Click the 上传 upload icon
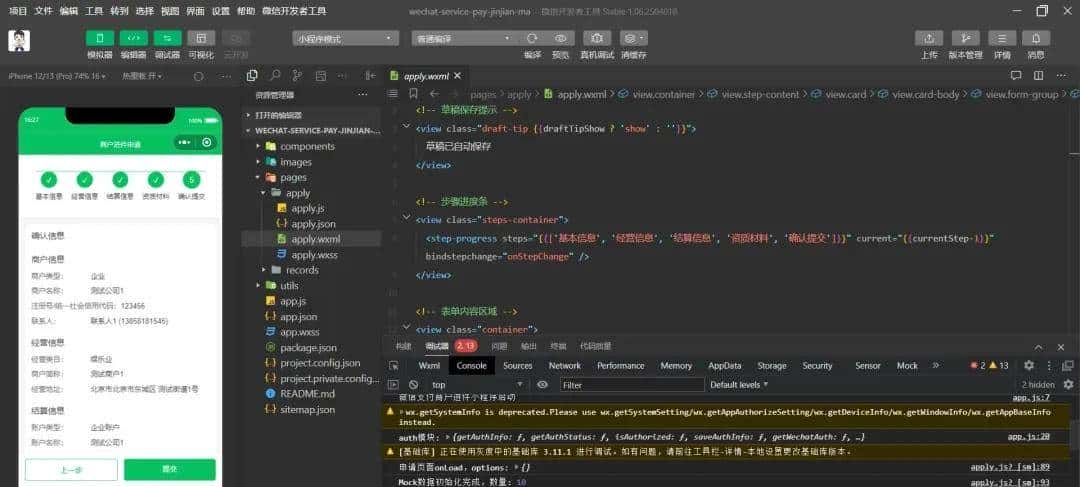The image size is (1080, 487). click(929, 39)
